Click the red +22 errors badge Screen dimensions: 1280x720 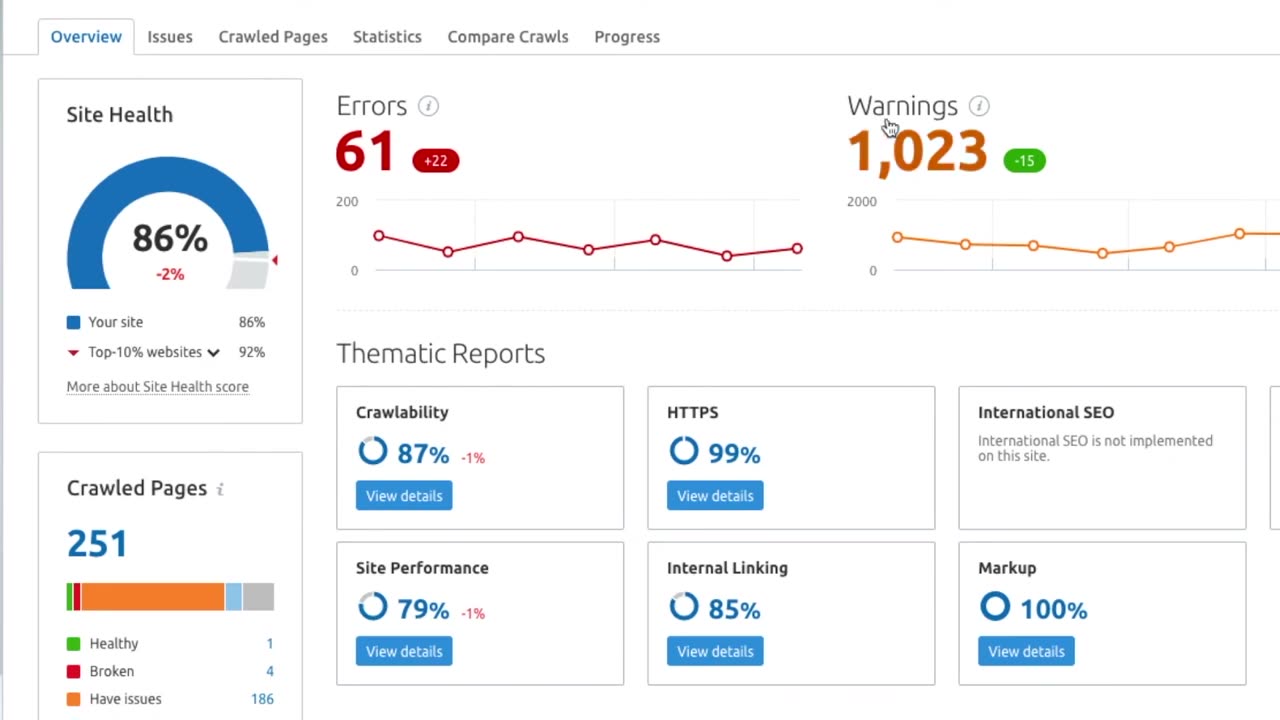pyautogui.click(x=436, y=160)
